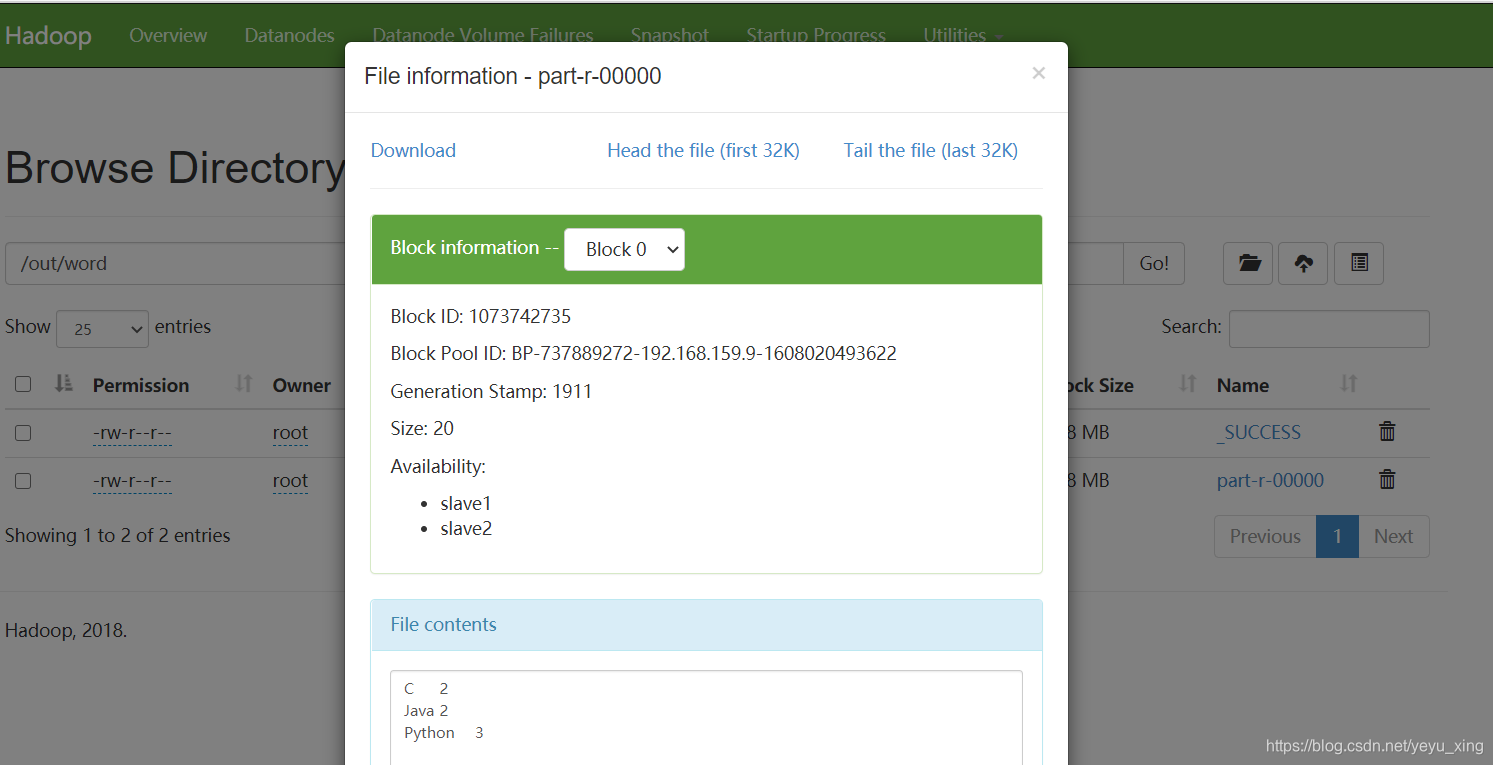Check the part-r-00000 row checkbox
Screen dimensions: 1493x765
[23, 481]
